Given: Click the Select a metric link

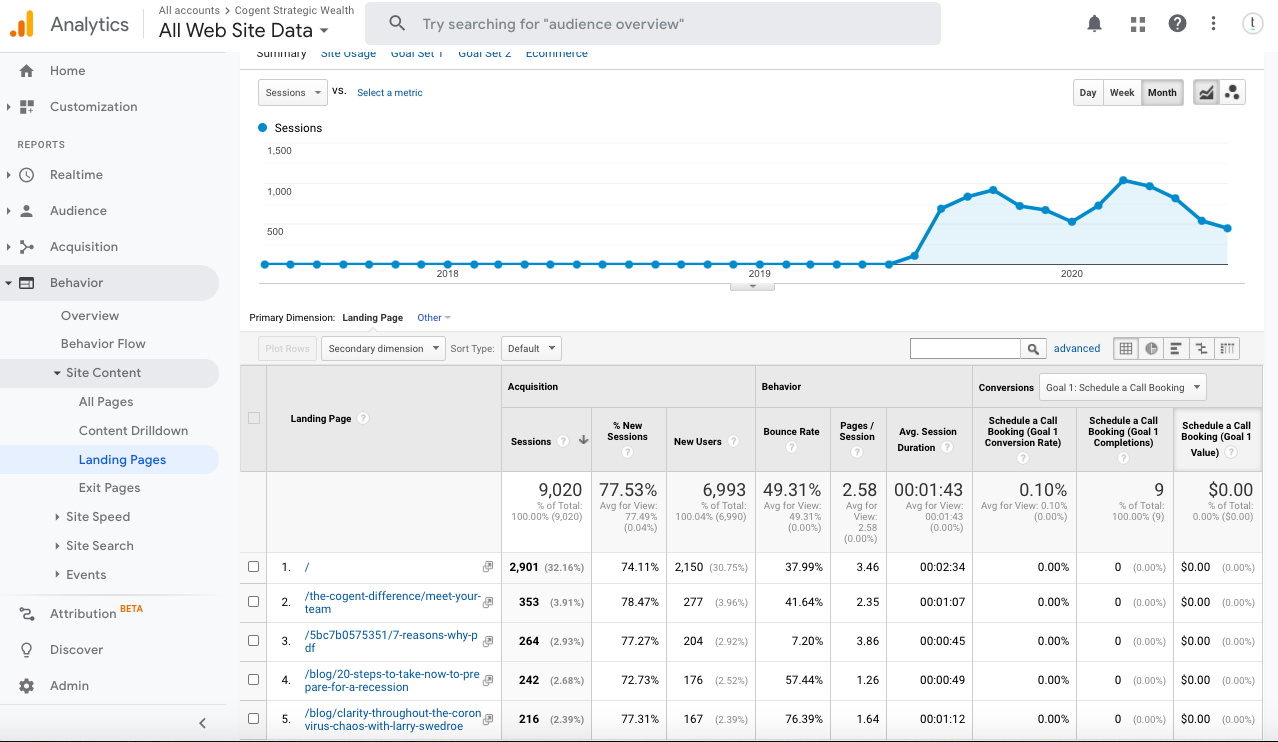Looking at the screenshot, I should tap(390, 92).
